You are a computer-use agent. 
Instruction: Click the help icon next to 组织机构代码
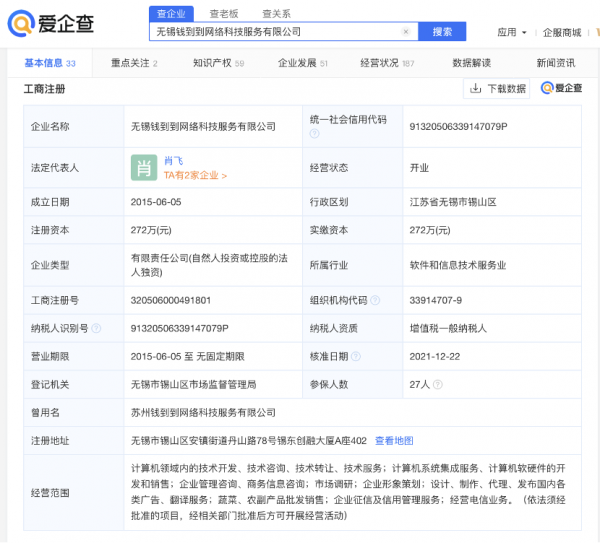tap(374, 299)
